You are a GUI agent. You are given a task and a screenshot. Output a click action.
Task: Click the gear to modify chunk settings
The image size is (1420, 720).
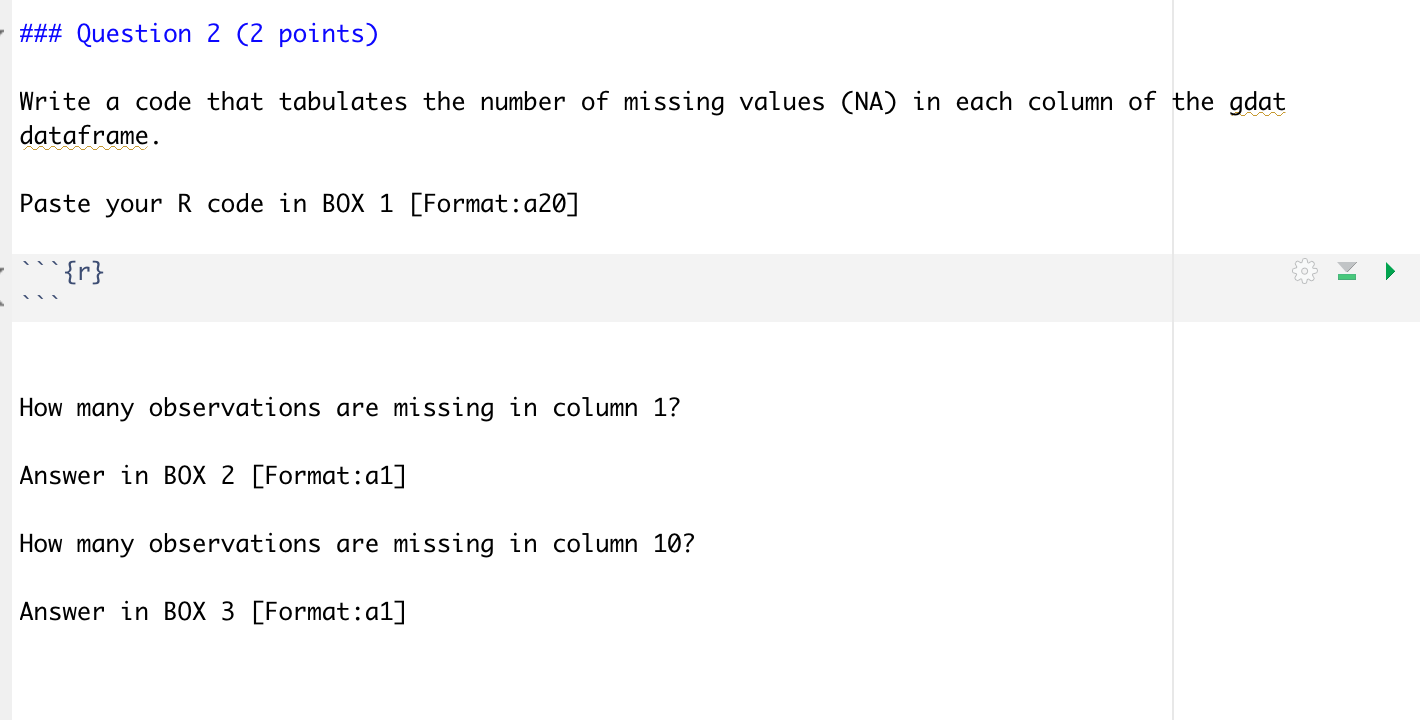pyautogui.click(x=1304, y=271)
